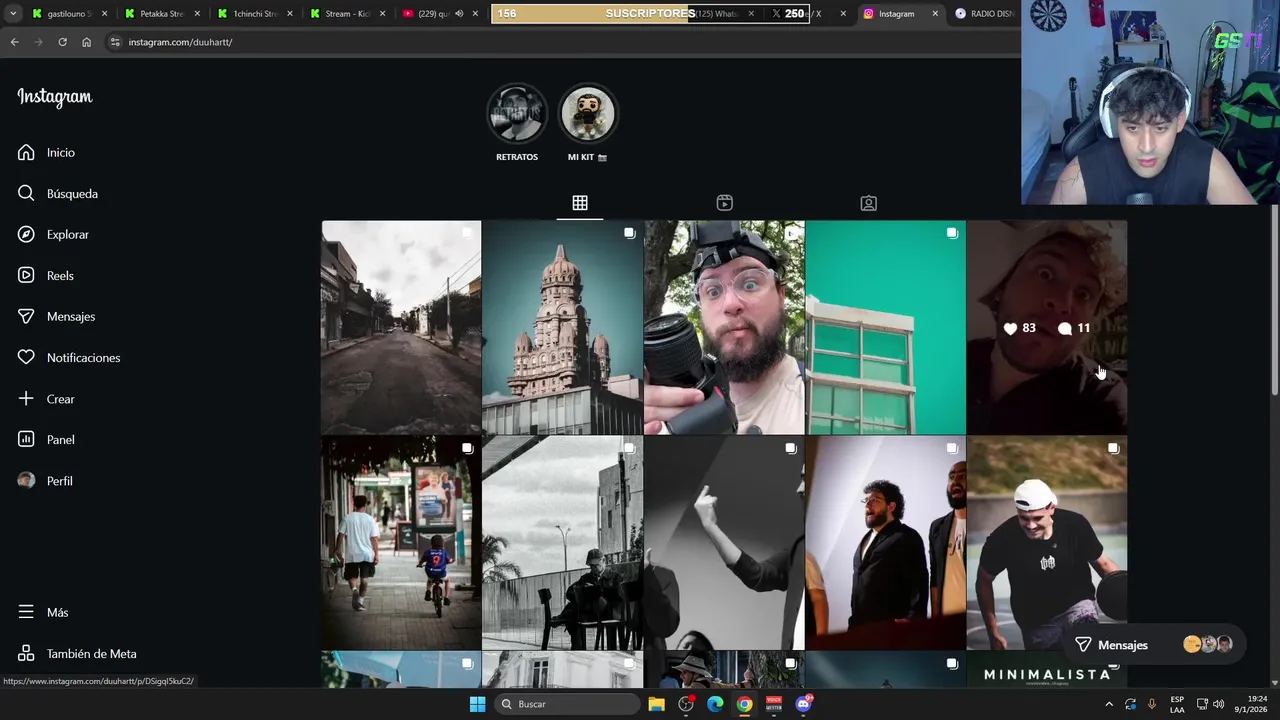This screenshot has height=720, width=1280.
Task: Open Panel in the sidebar
Action: click(46, 439)
